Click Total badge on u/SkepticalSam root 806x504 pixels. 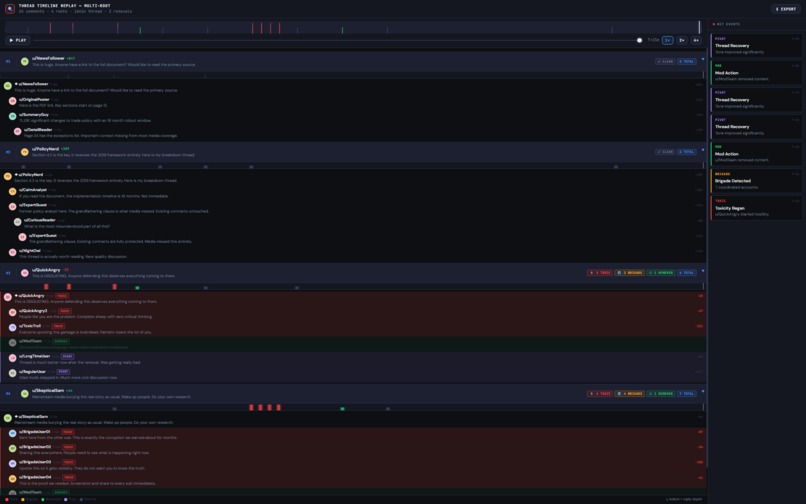click(x=687, y=393)
